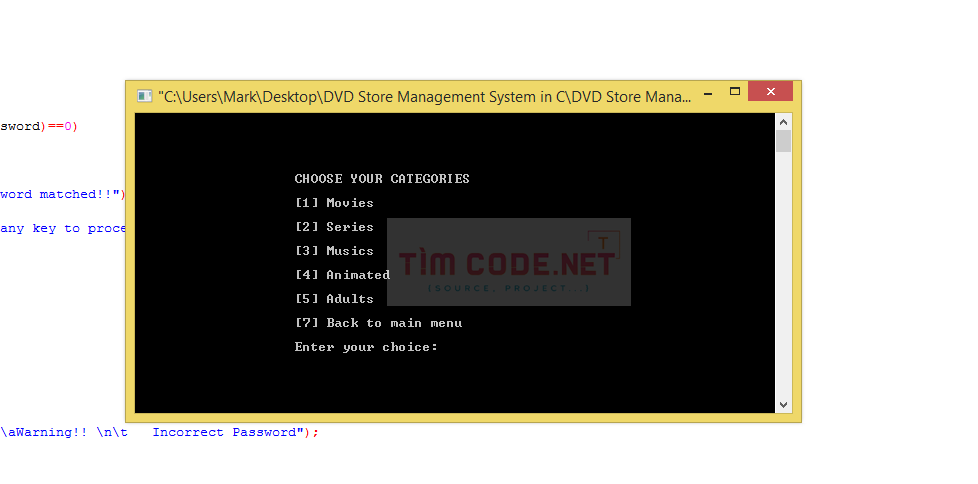
Task: Click the "[1] Movies" menu line
Action: coord(334,203)
